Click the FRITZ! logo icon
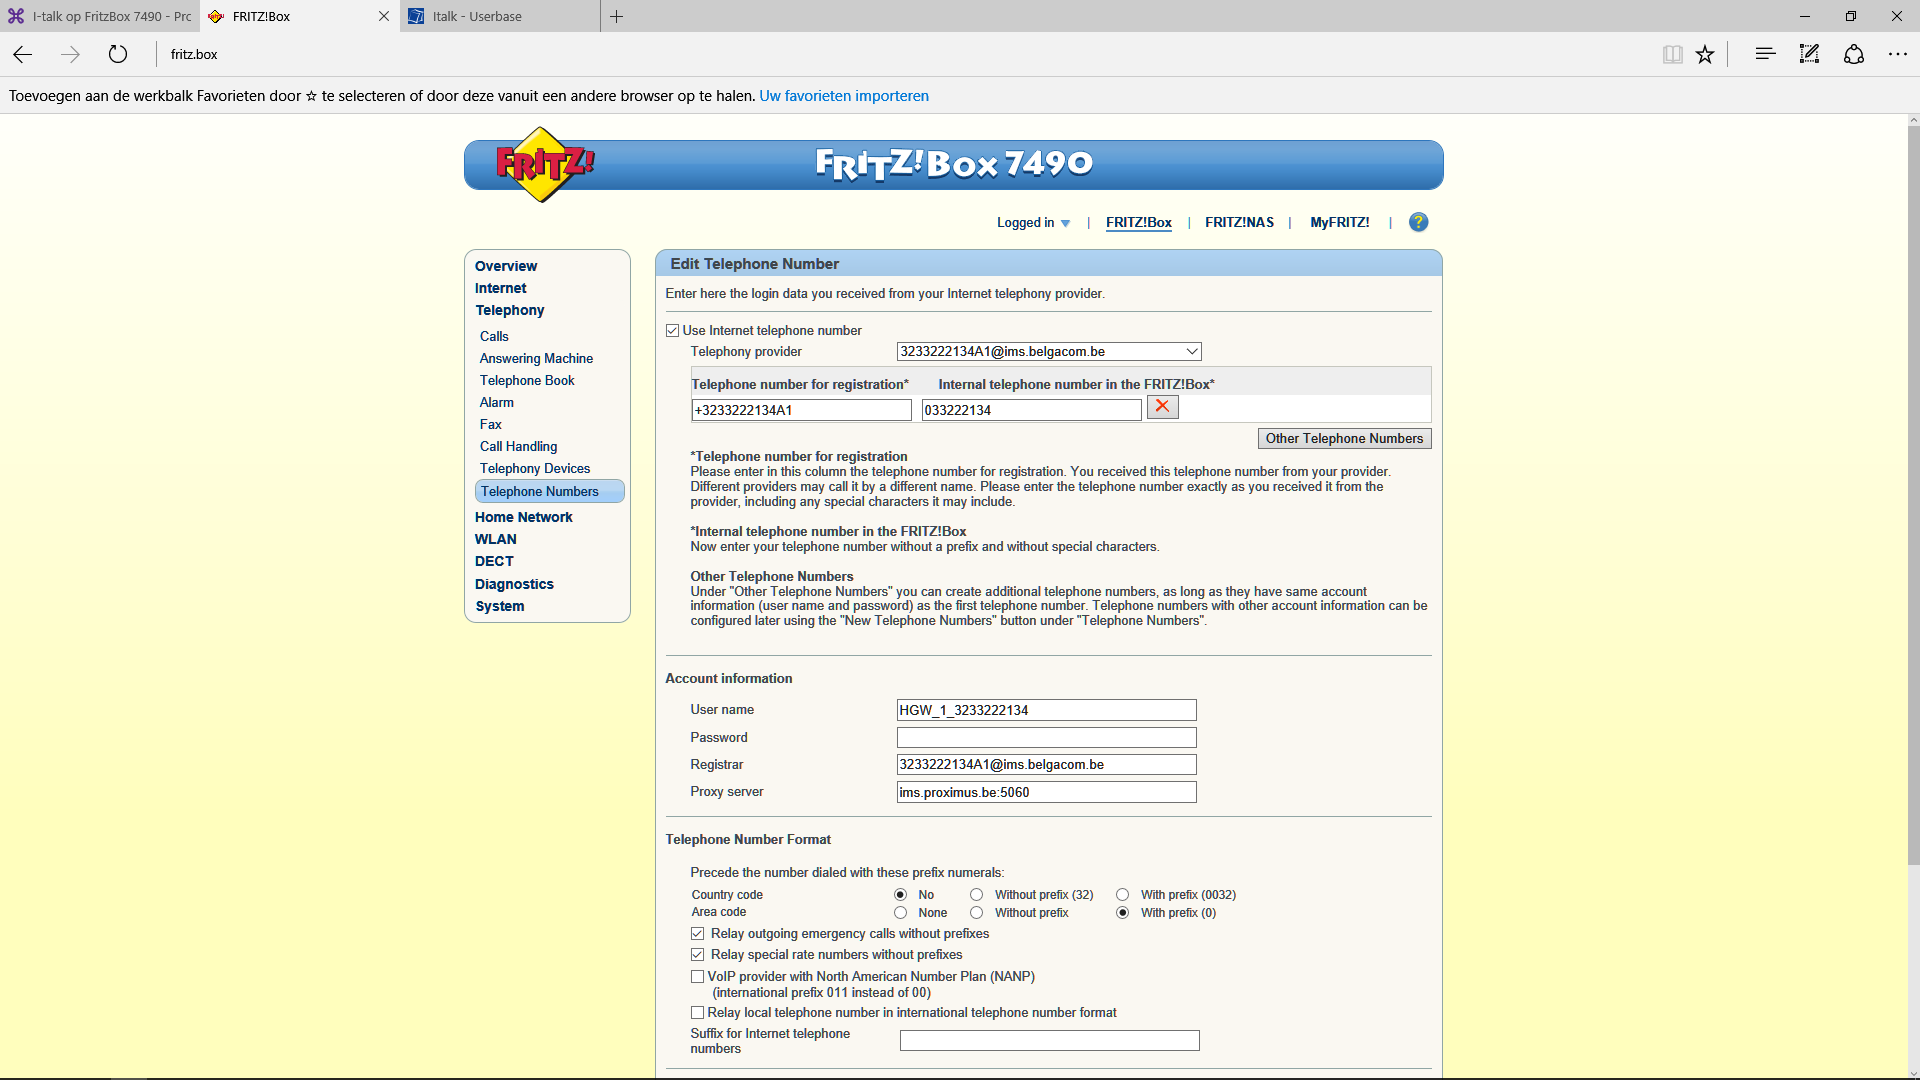1920x1080 pixels. 544,164
